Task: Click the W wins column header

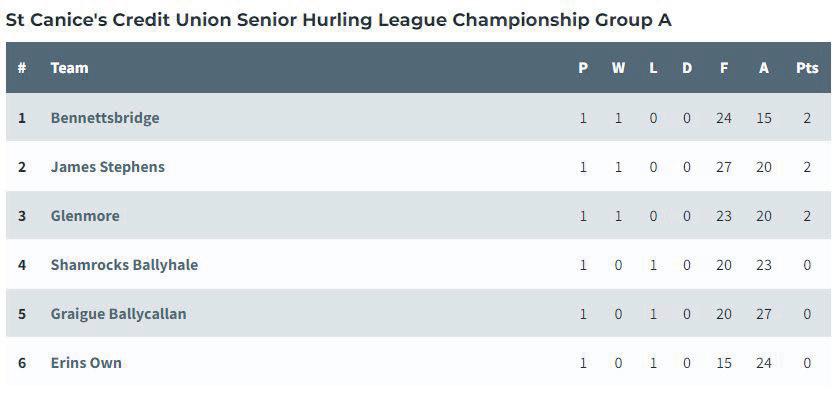Action: 618,68
